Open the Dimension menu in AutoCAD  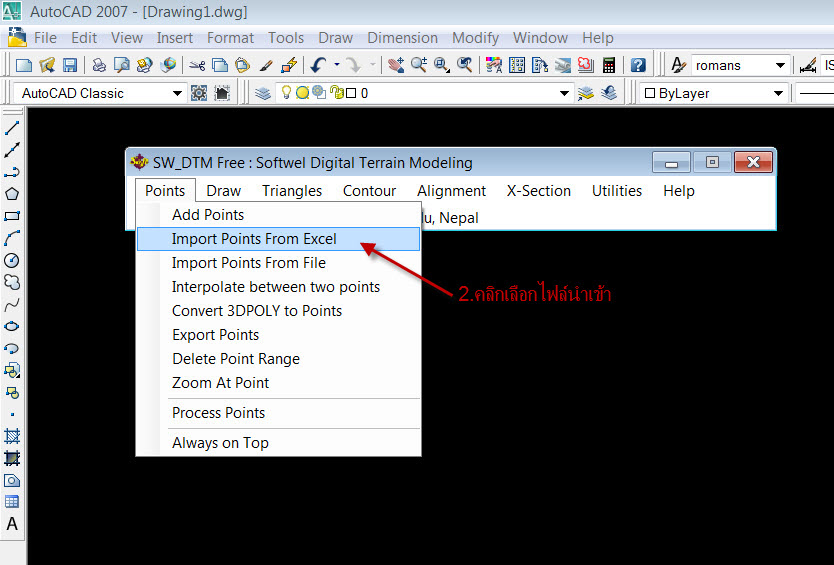[403, 38]
